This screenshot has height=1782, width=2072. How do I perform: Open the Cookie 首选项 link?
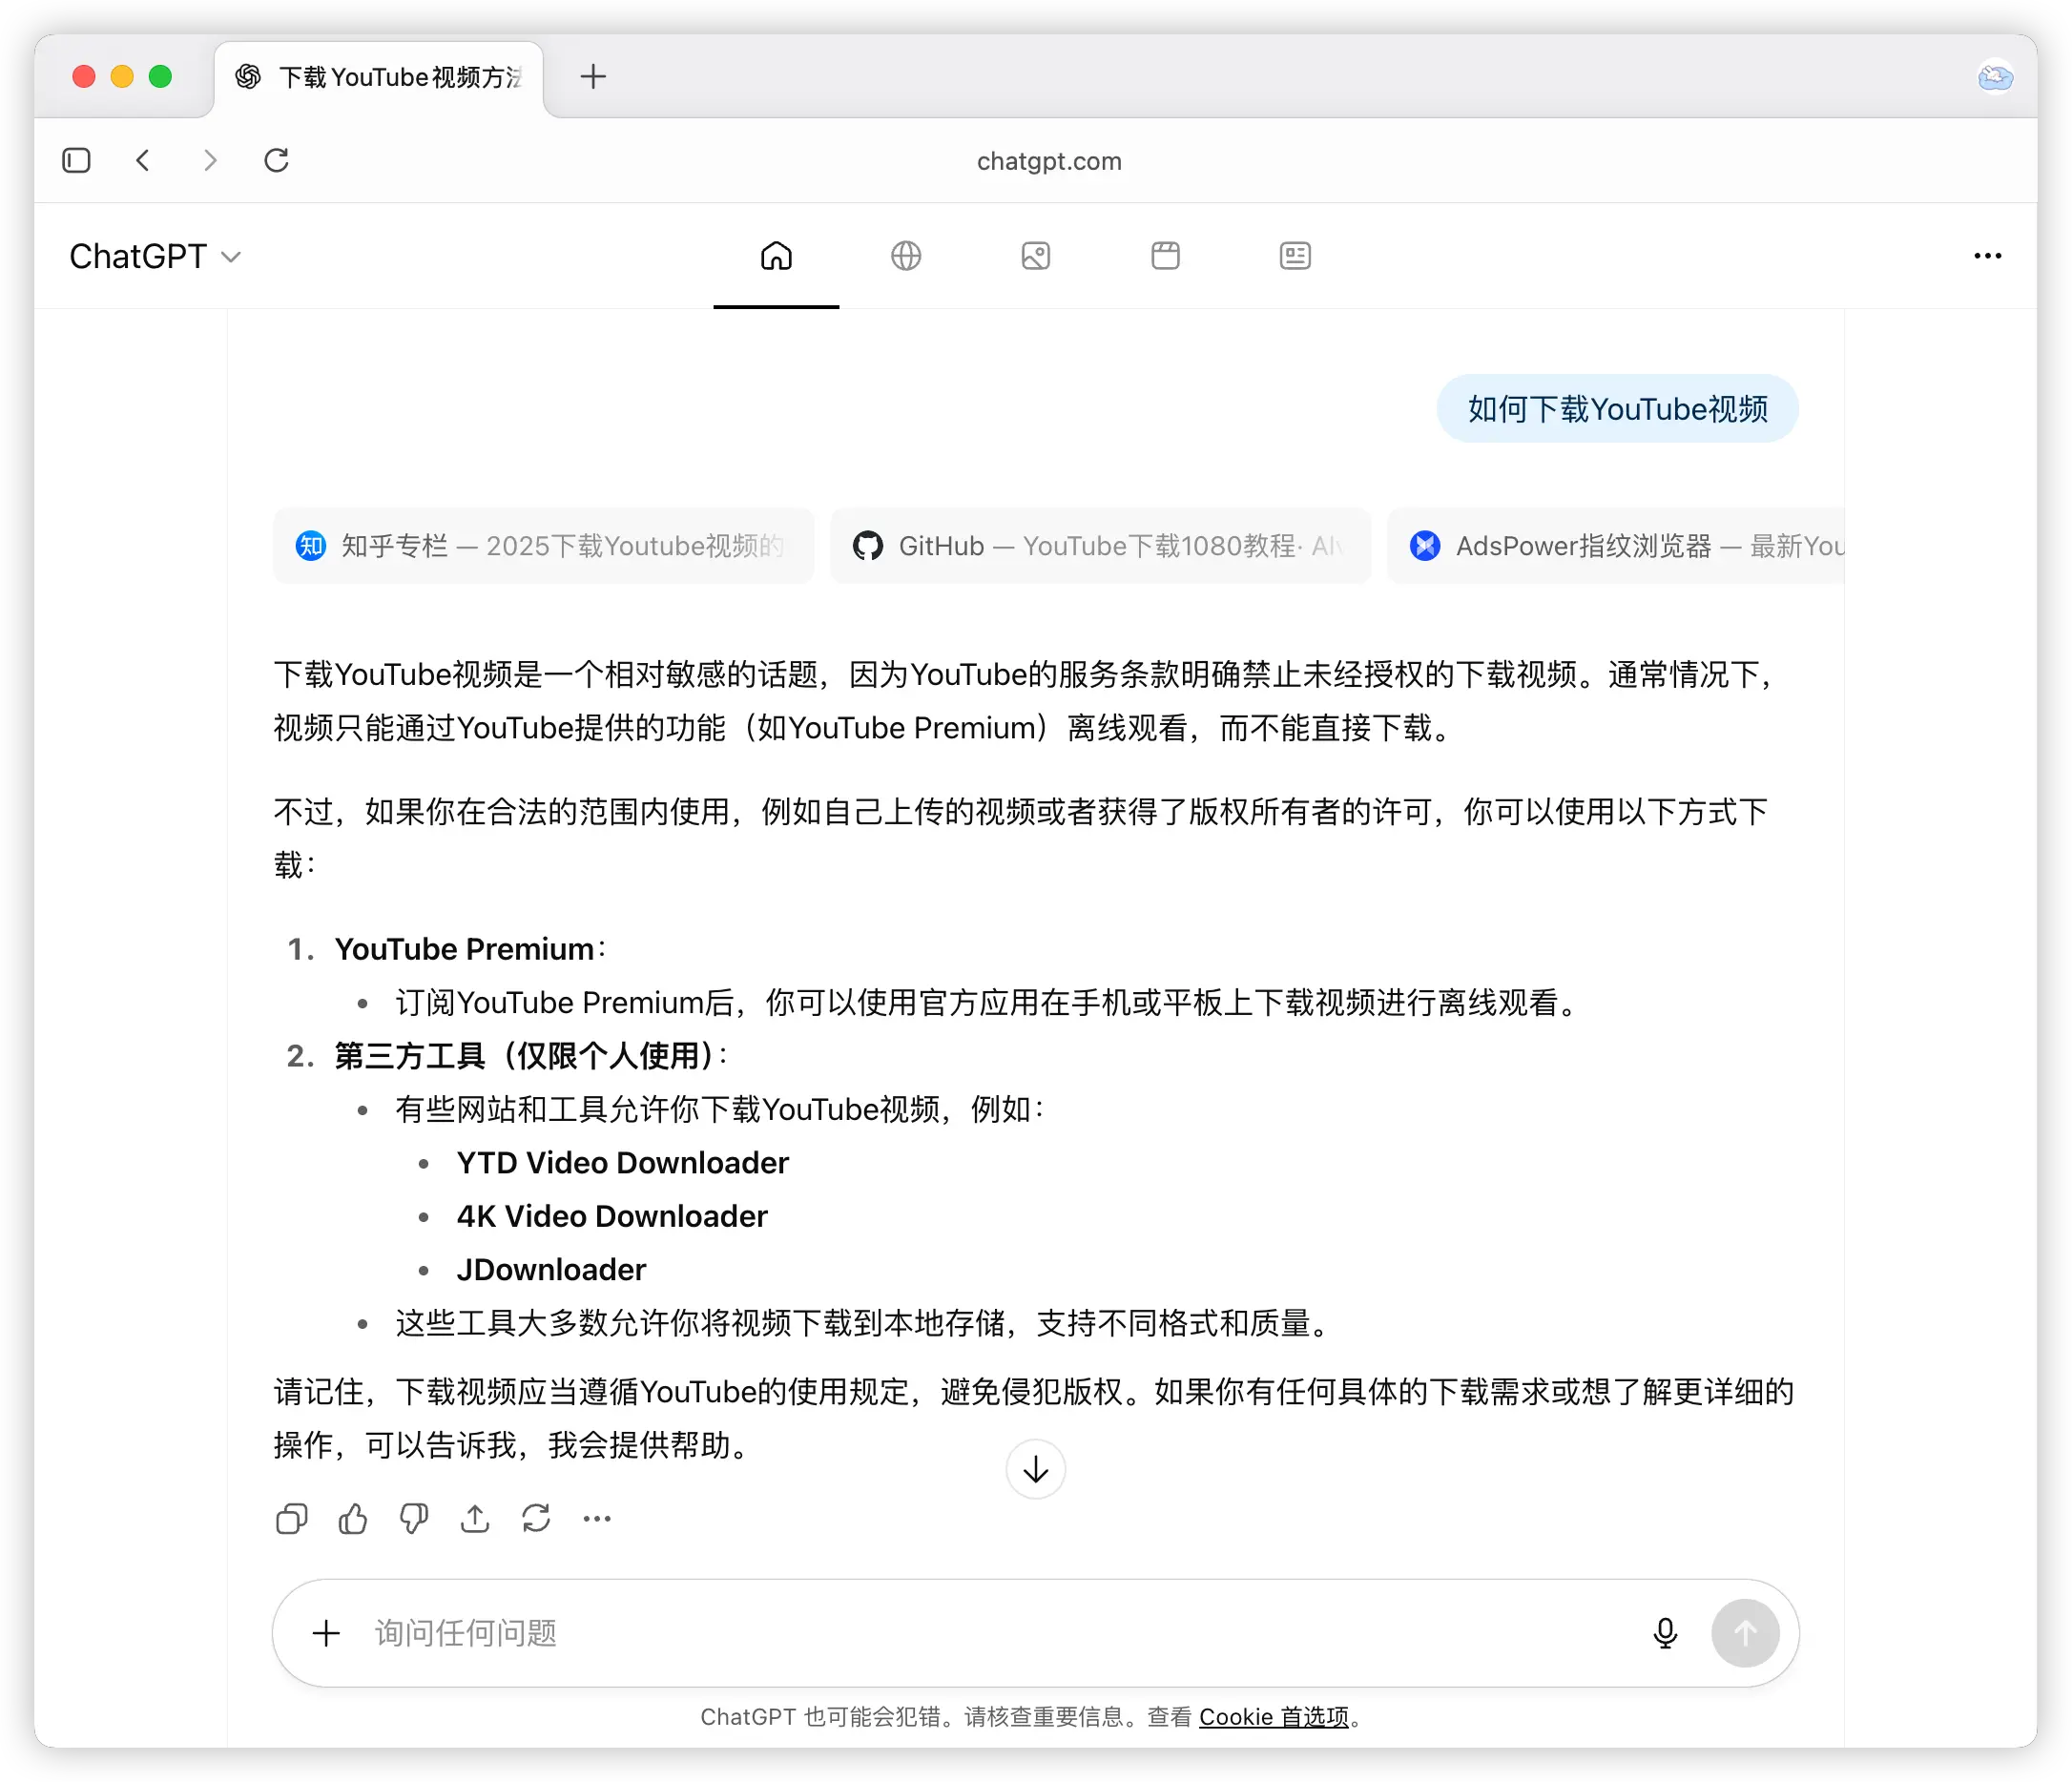1274,1717
